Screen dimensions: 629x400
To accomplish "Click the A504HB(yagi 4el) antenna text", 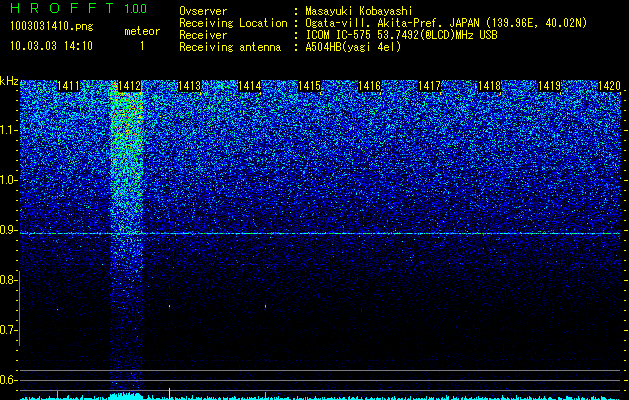I will pyautogui.click(x=353, y=47).
